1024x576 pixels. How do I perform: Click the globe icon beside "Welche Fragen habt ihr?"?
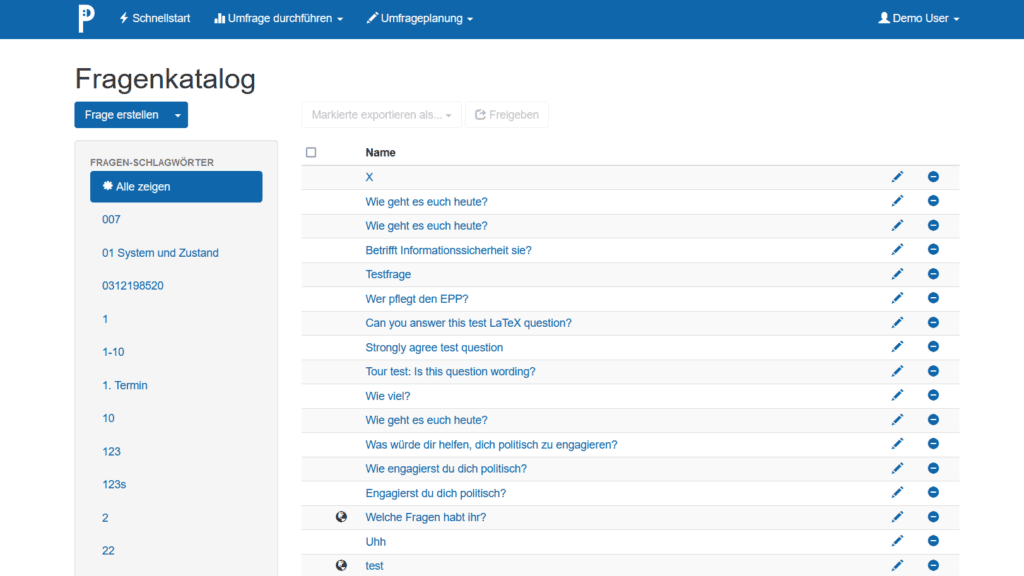(342, 516)
